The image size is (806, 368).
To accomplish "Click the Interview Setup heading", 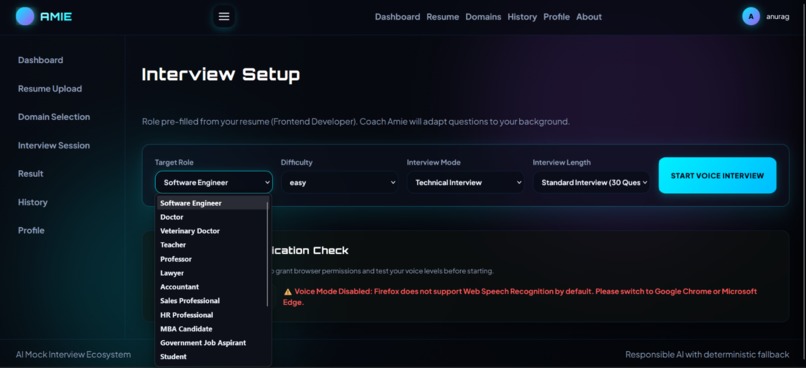I will [x=221, y=75].
